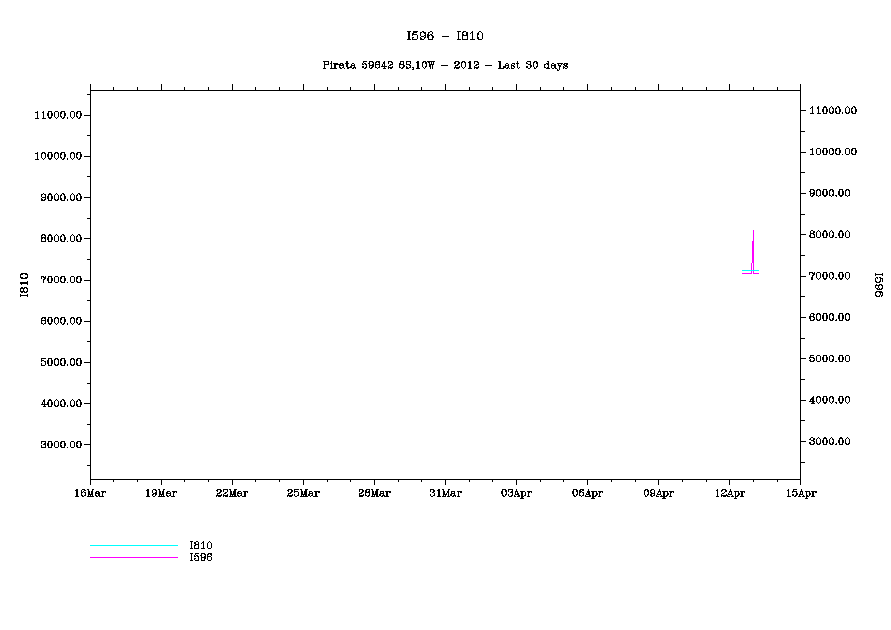Click the 16Mar date tick label
Viewport: 891px width, 630px height.
[90, 493]
